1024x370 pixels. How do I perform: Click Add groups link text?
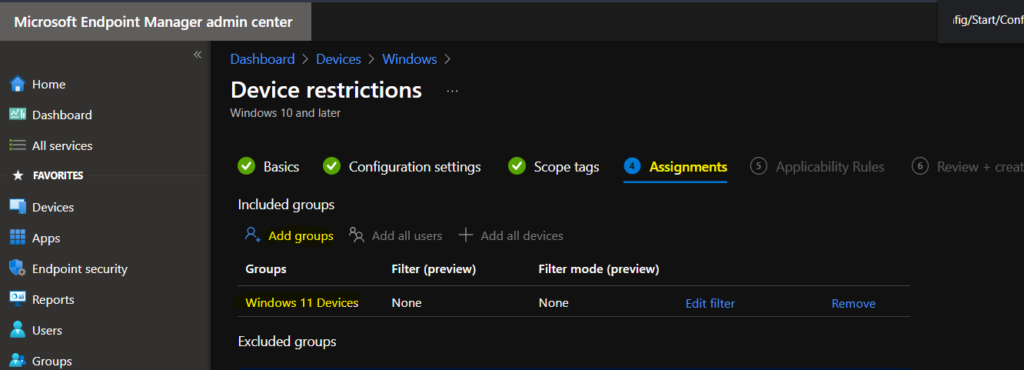[x=301, y=236]
